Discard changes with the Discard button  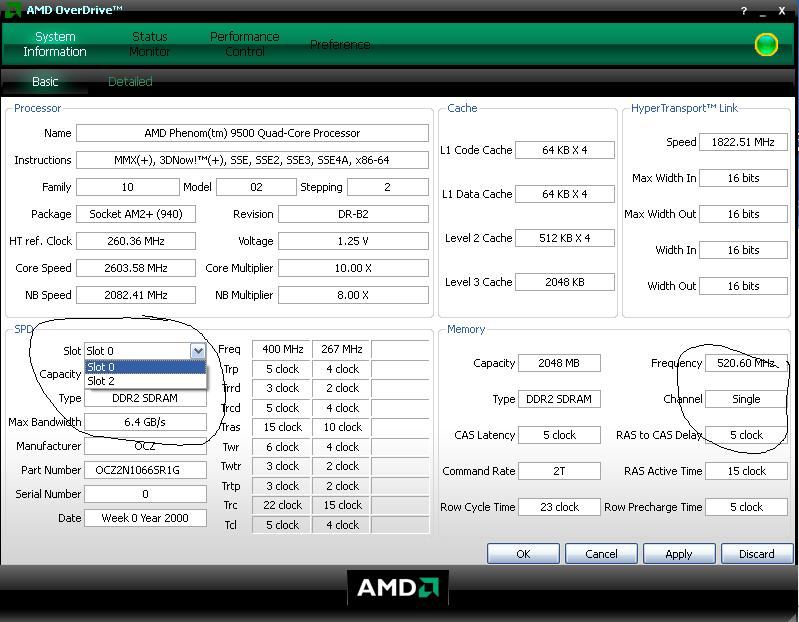click(757, 554)
